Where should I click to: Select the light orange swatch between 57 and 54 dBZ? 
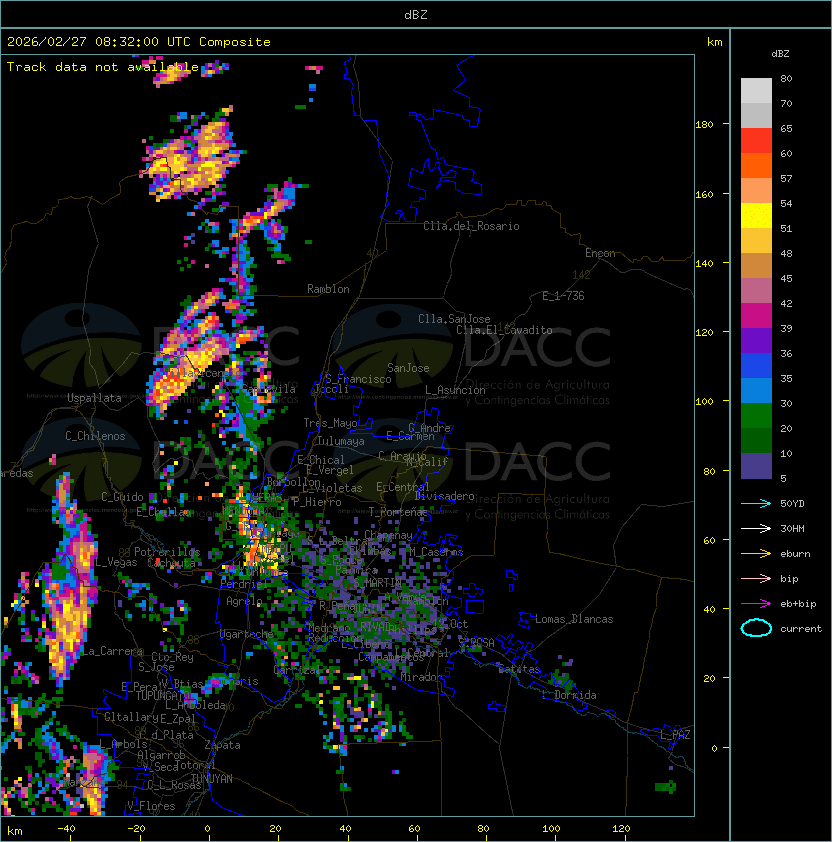click(756, 191)
